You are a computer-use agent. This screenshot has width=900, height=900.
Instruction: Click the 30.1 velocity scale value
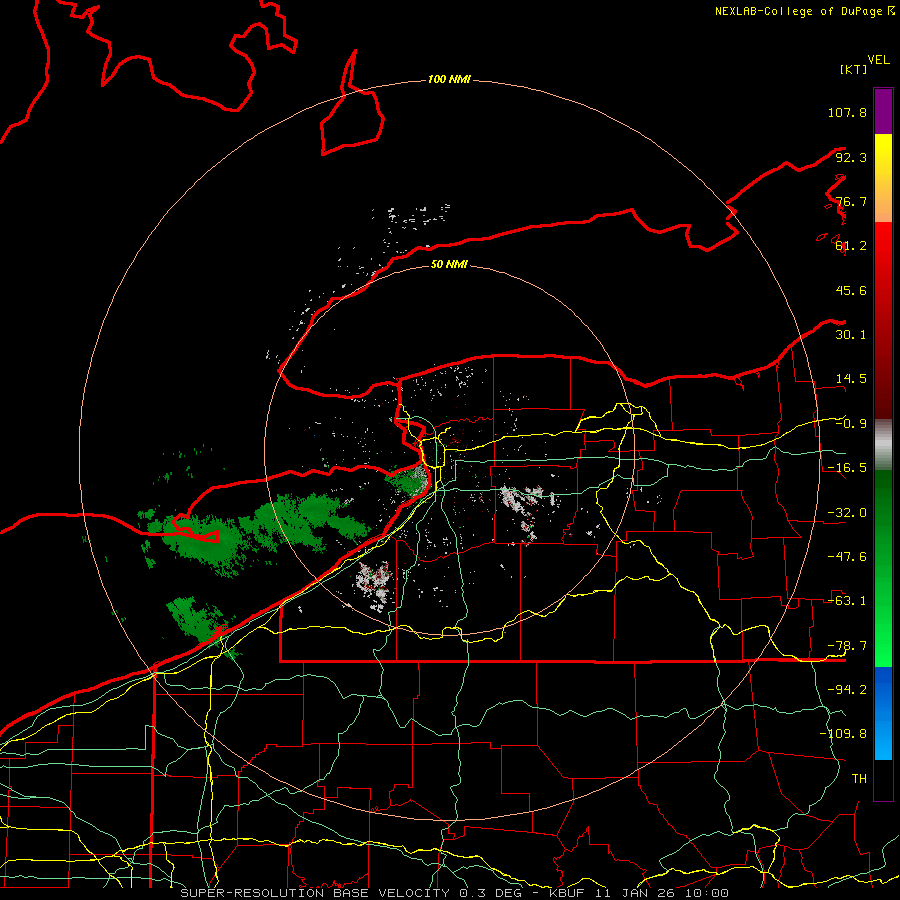(851, 335)
